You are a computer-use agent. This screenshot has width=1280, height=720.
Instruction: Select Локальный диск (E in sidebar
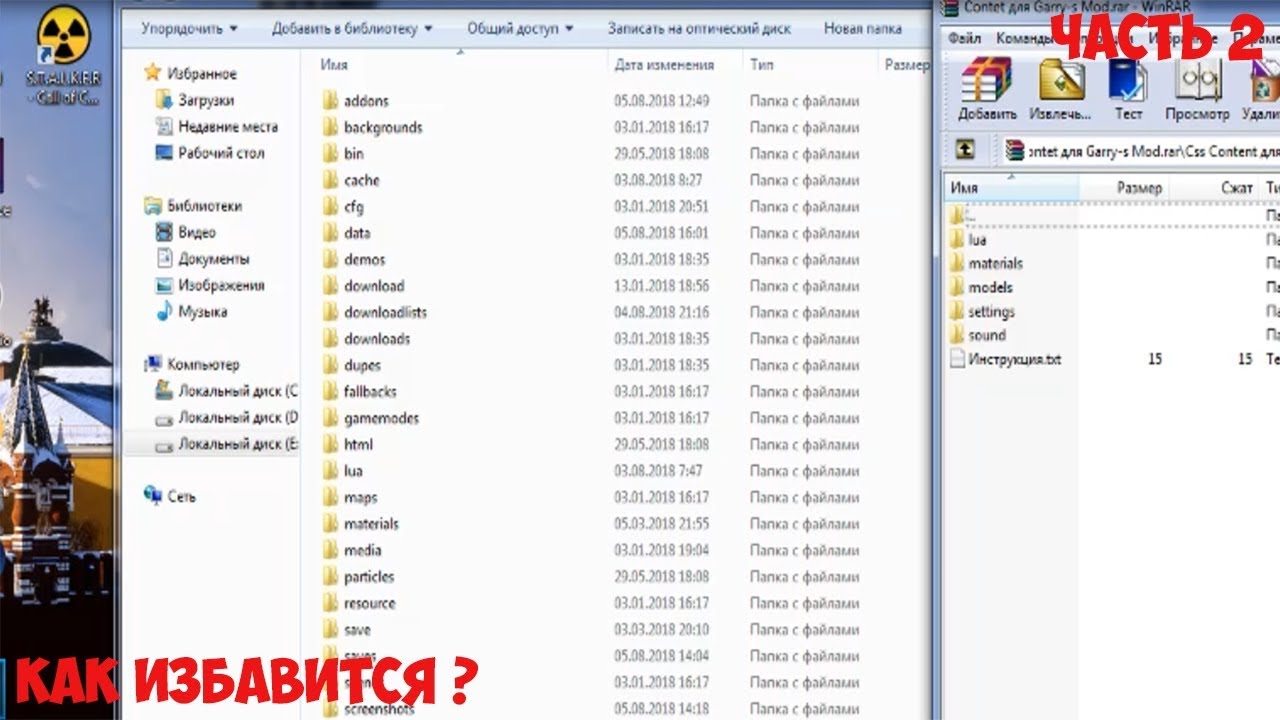click(226, 444)
